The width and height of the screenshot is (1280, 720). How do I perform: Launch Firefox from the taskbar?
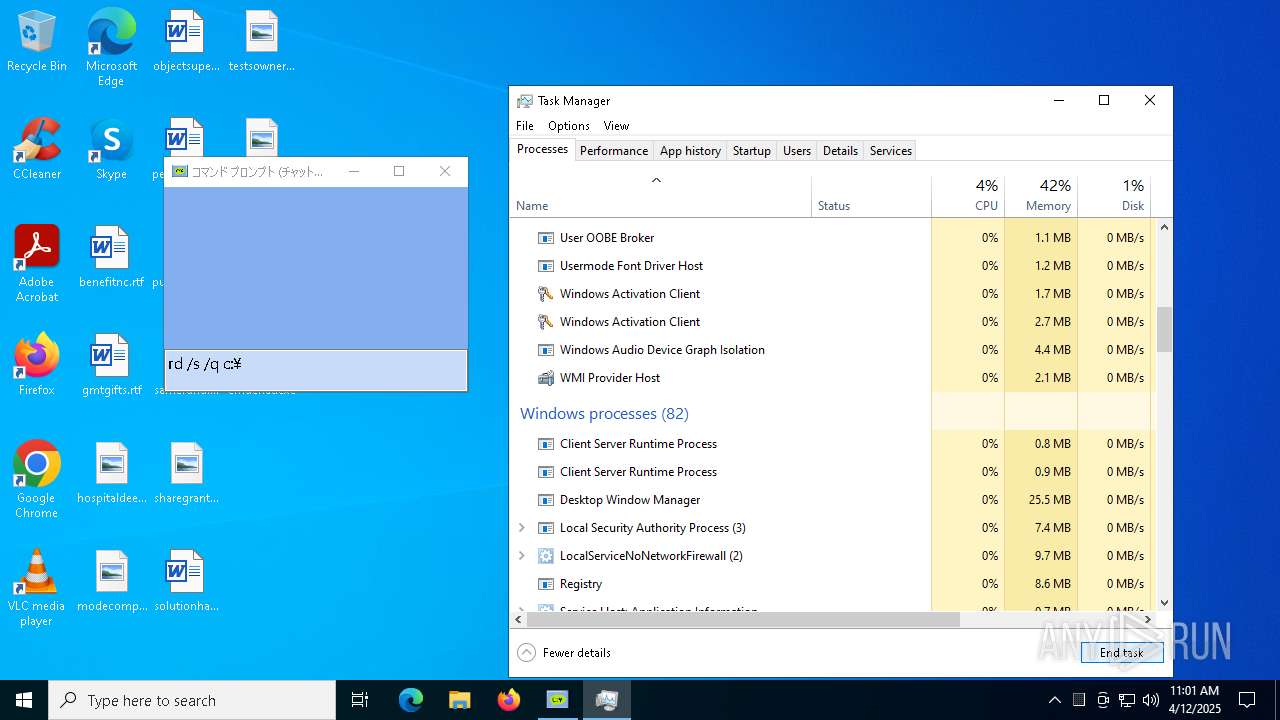click(x=509, y=700)
